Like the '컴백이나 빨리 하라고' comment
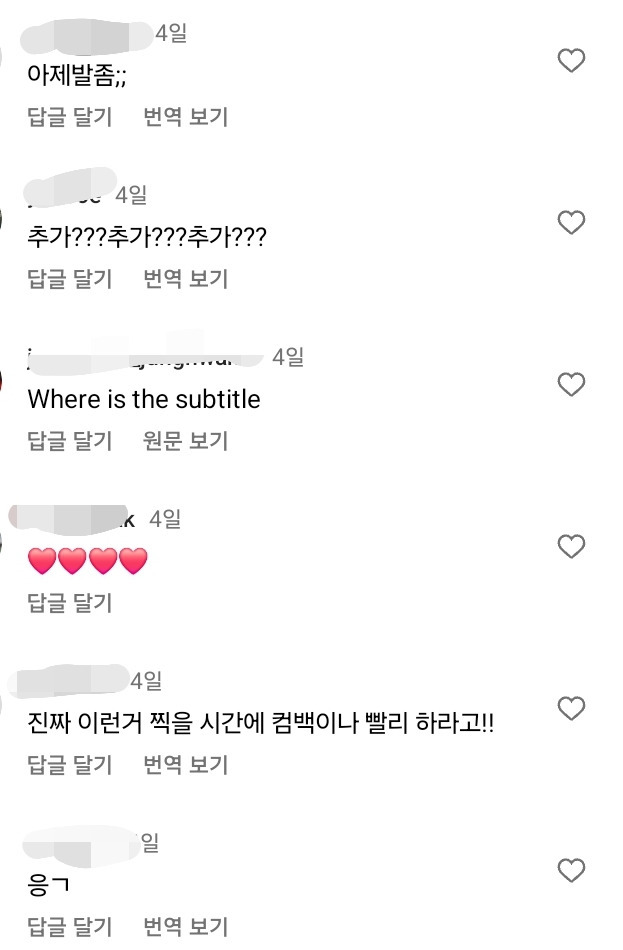 571,709
